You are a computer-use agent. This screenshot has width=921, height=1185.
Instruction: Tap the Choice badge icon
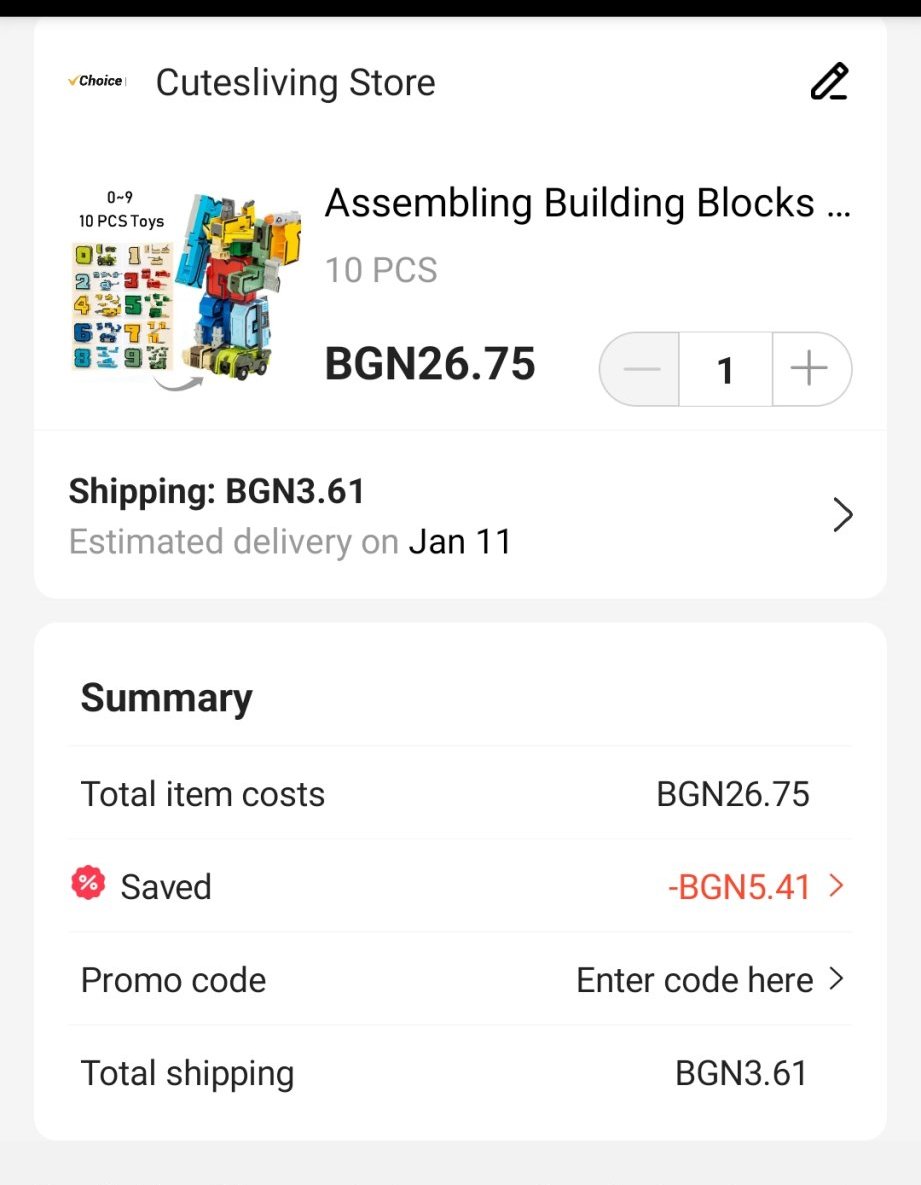(x=97, y=81)
